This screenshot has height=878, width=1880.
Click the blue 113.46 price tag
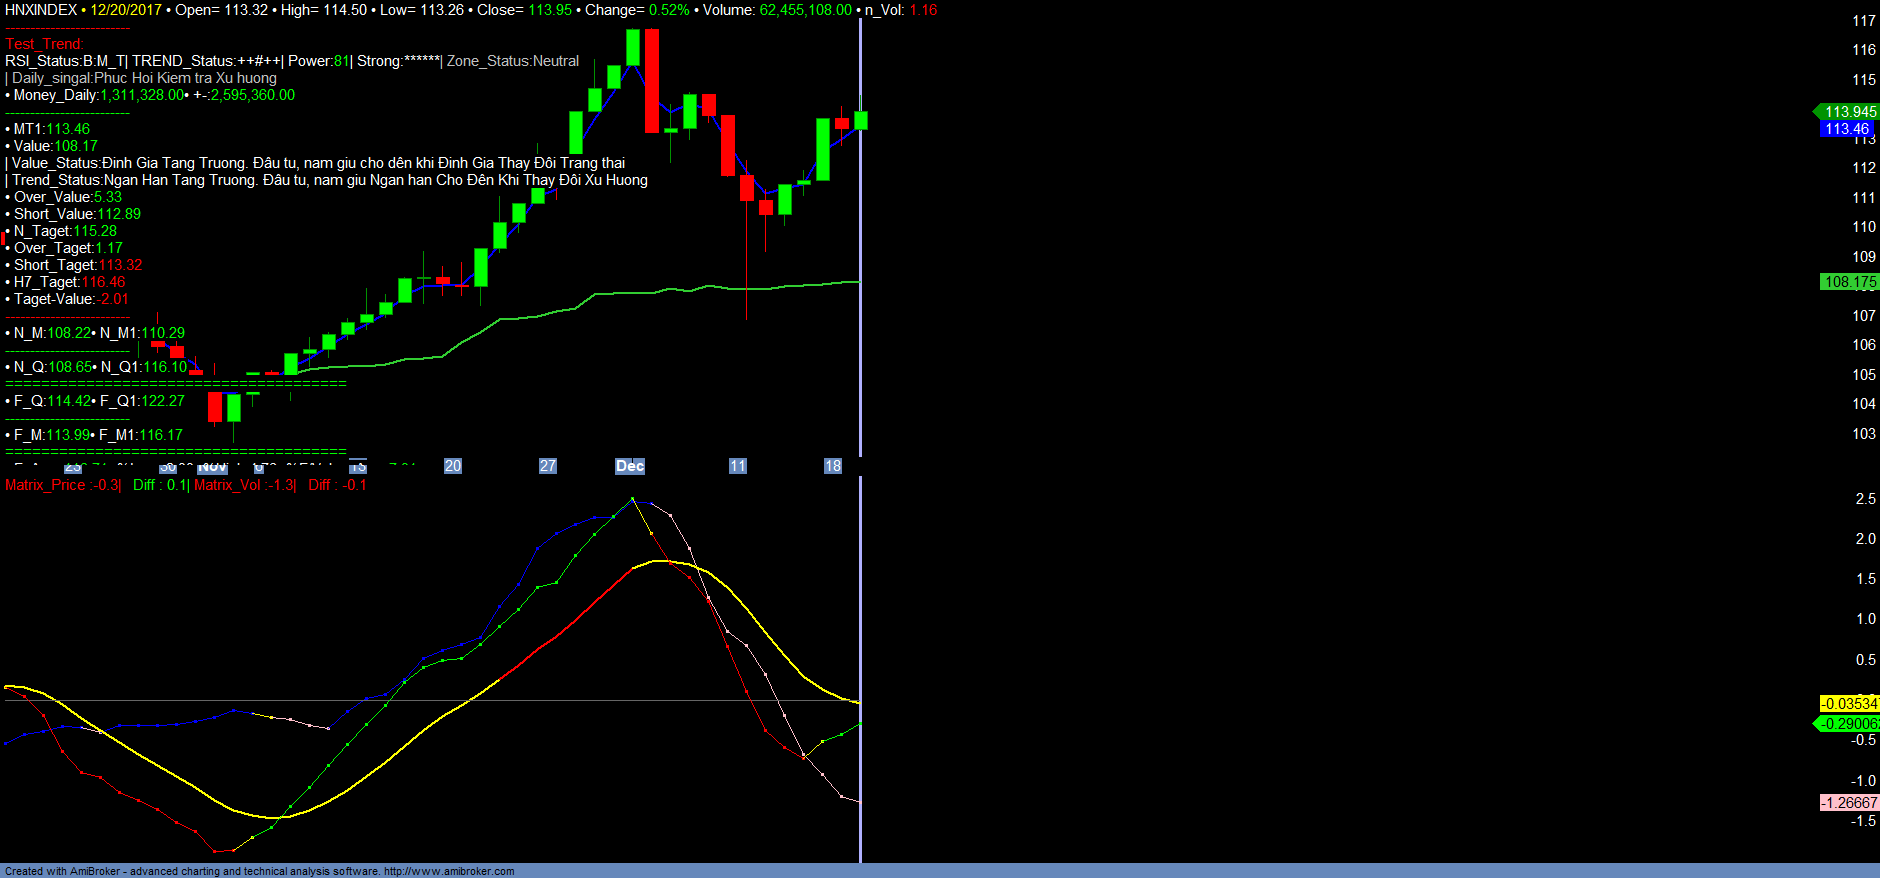(1846, 129)
